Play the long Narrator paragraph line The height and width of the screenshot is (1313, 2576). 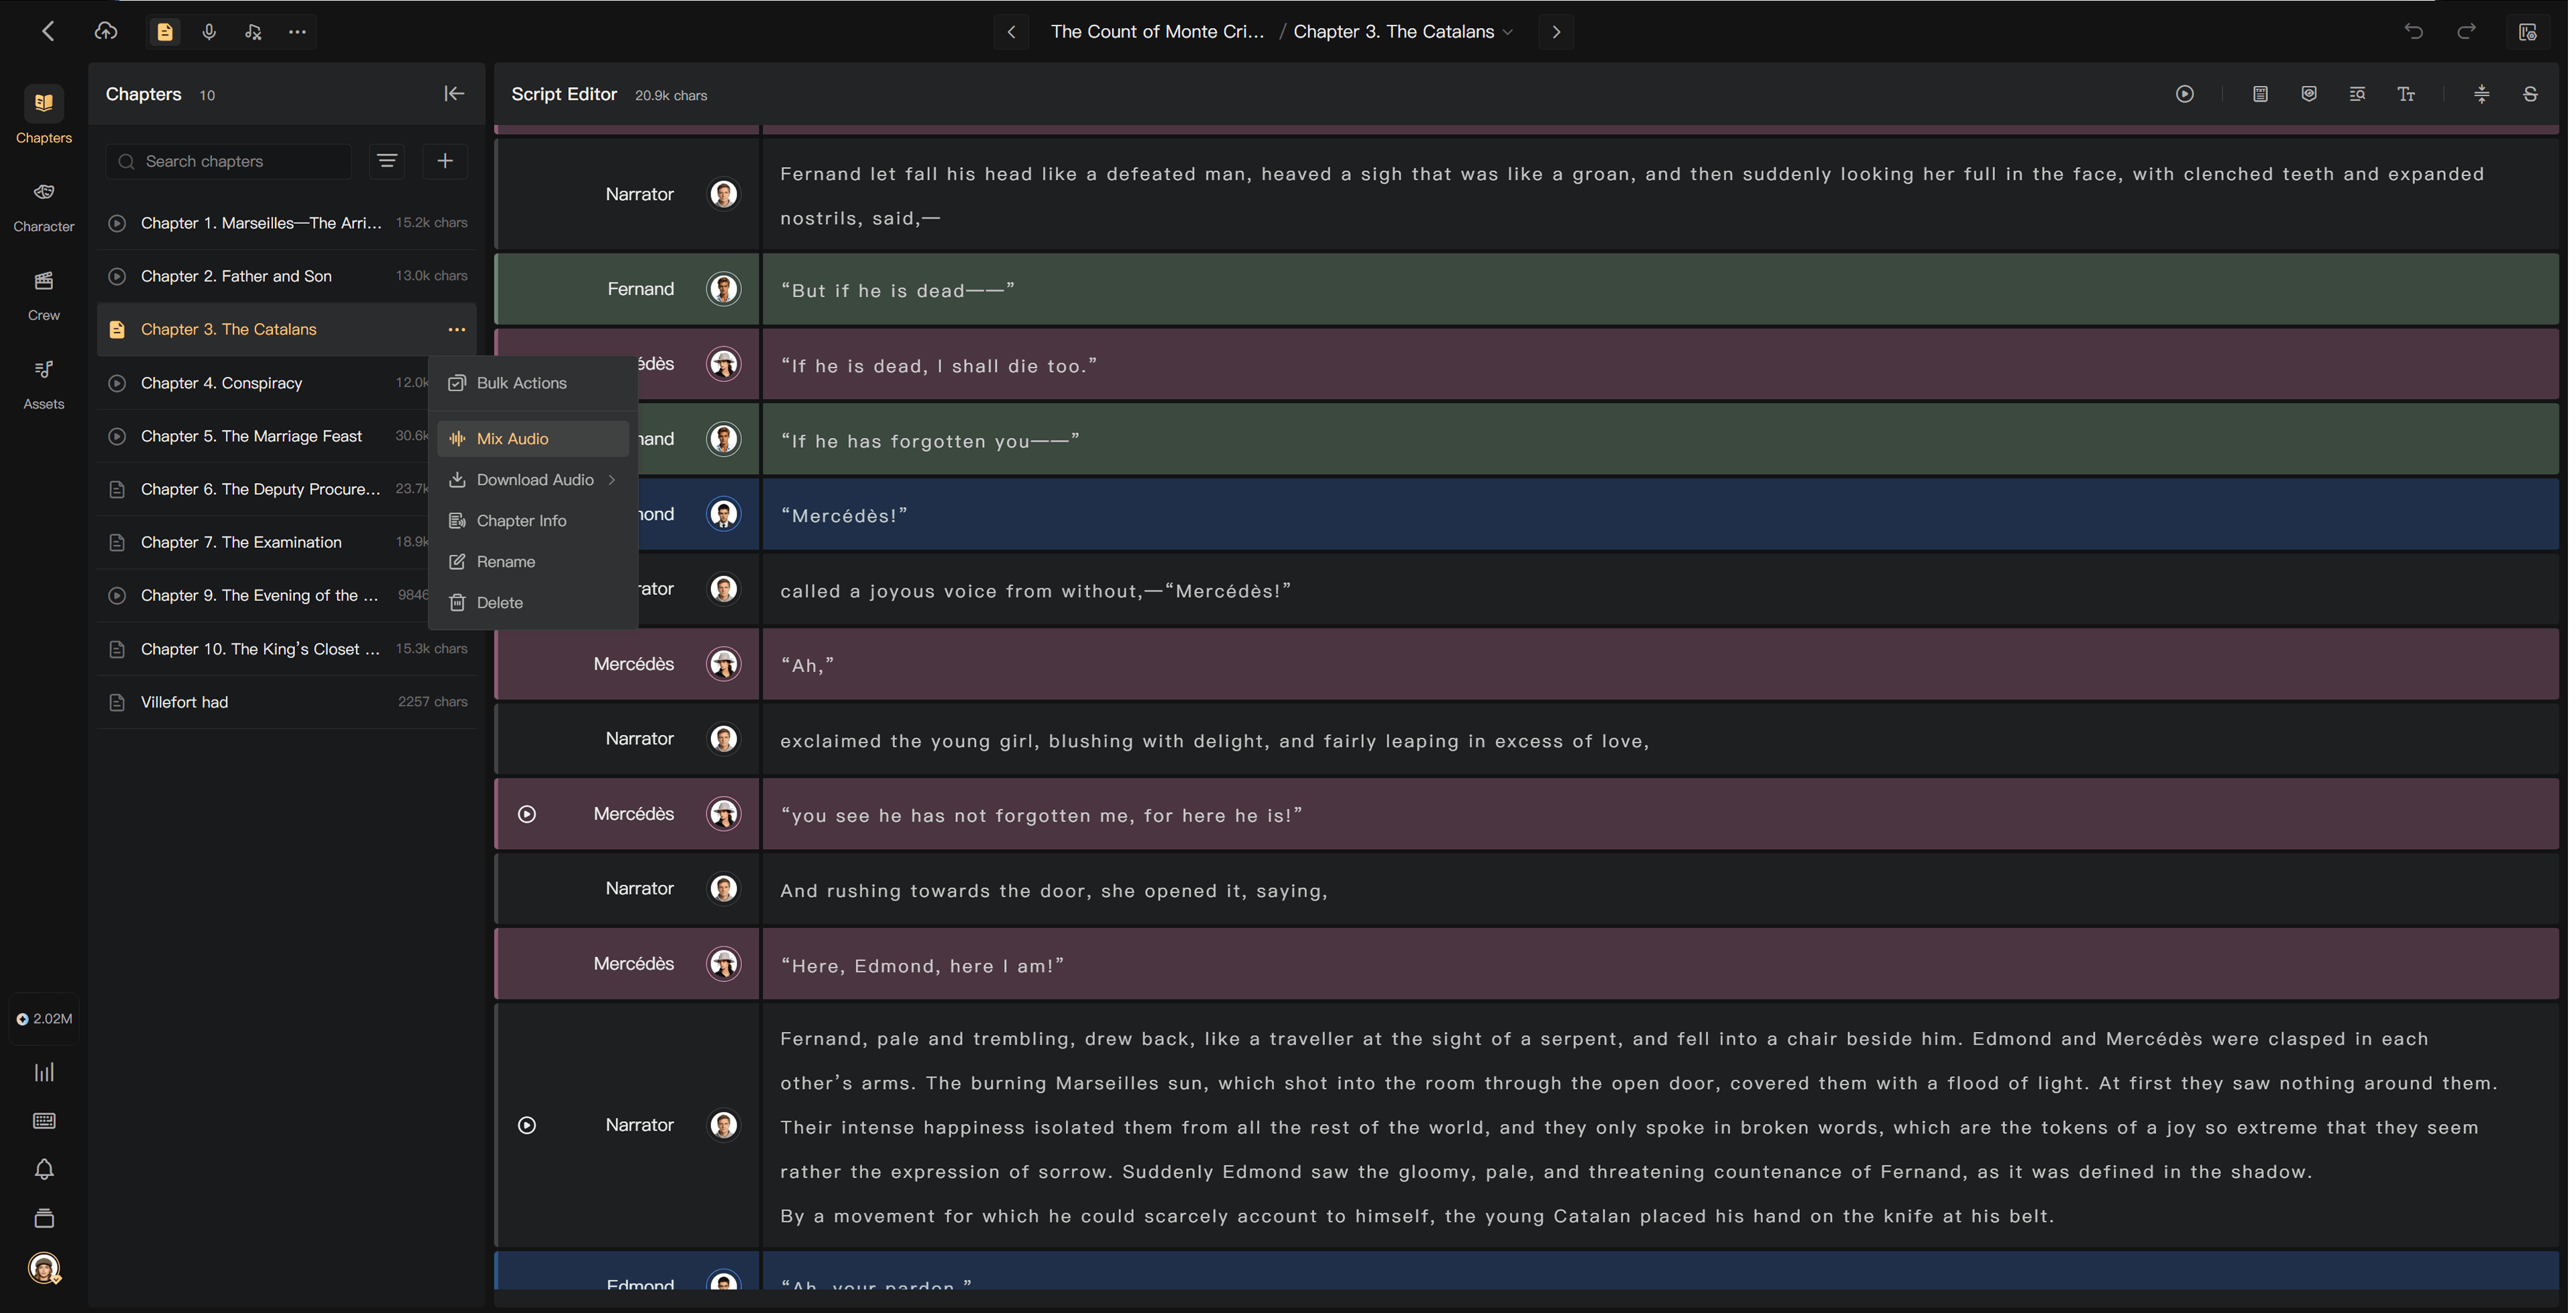[x=527, y=1125]
